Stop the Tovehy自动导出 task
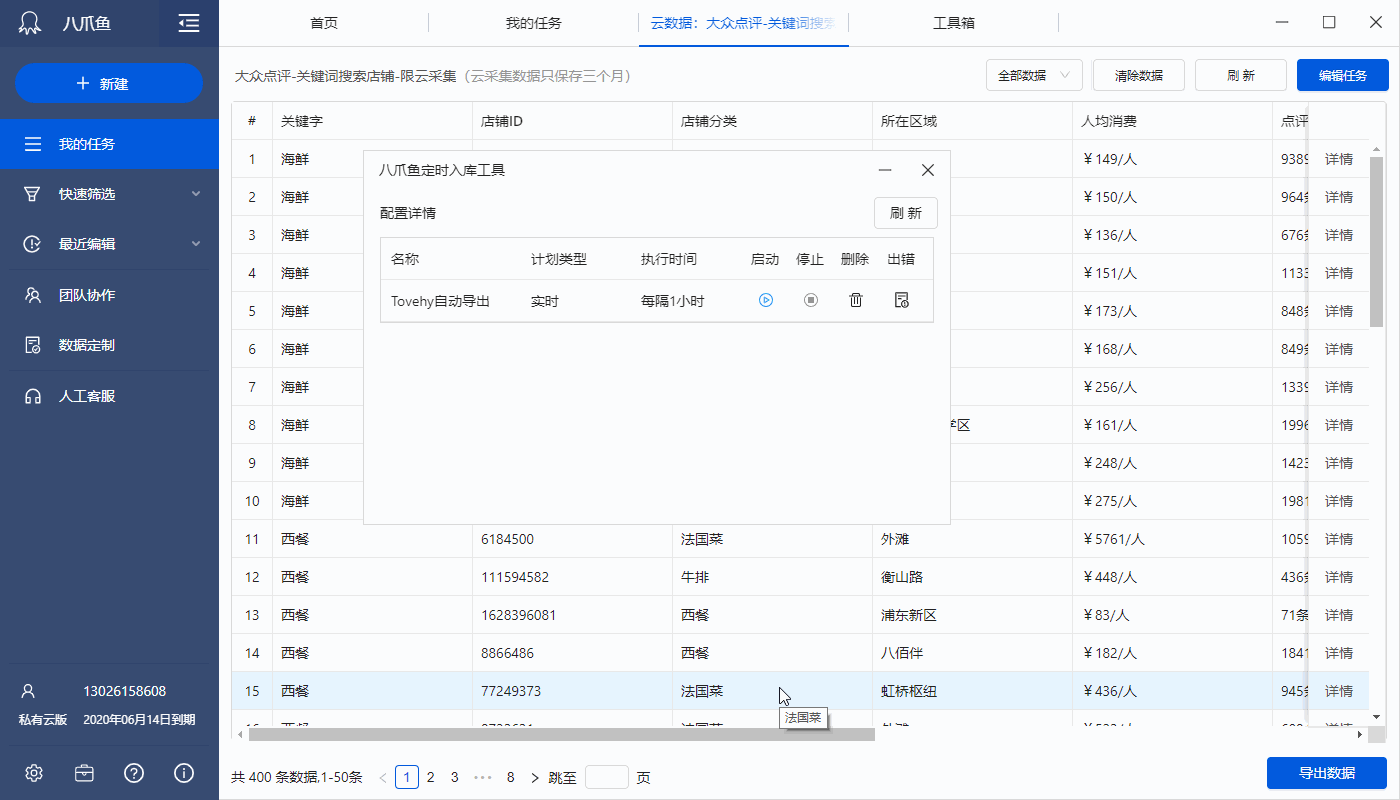Viewport: 1400px width, 800px height. pos(810,299)
